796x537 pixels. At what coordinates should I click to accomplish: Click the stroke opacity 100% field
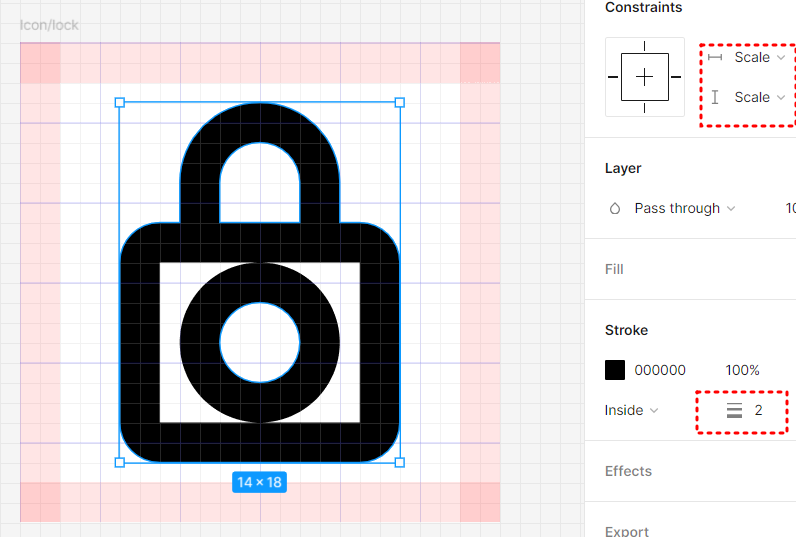tap(742, 370)
